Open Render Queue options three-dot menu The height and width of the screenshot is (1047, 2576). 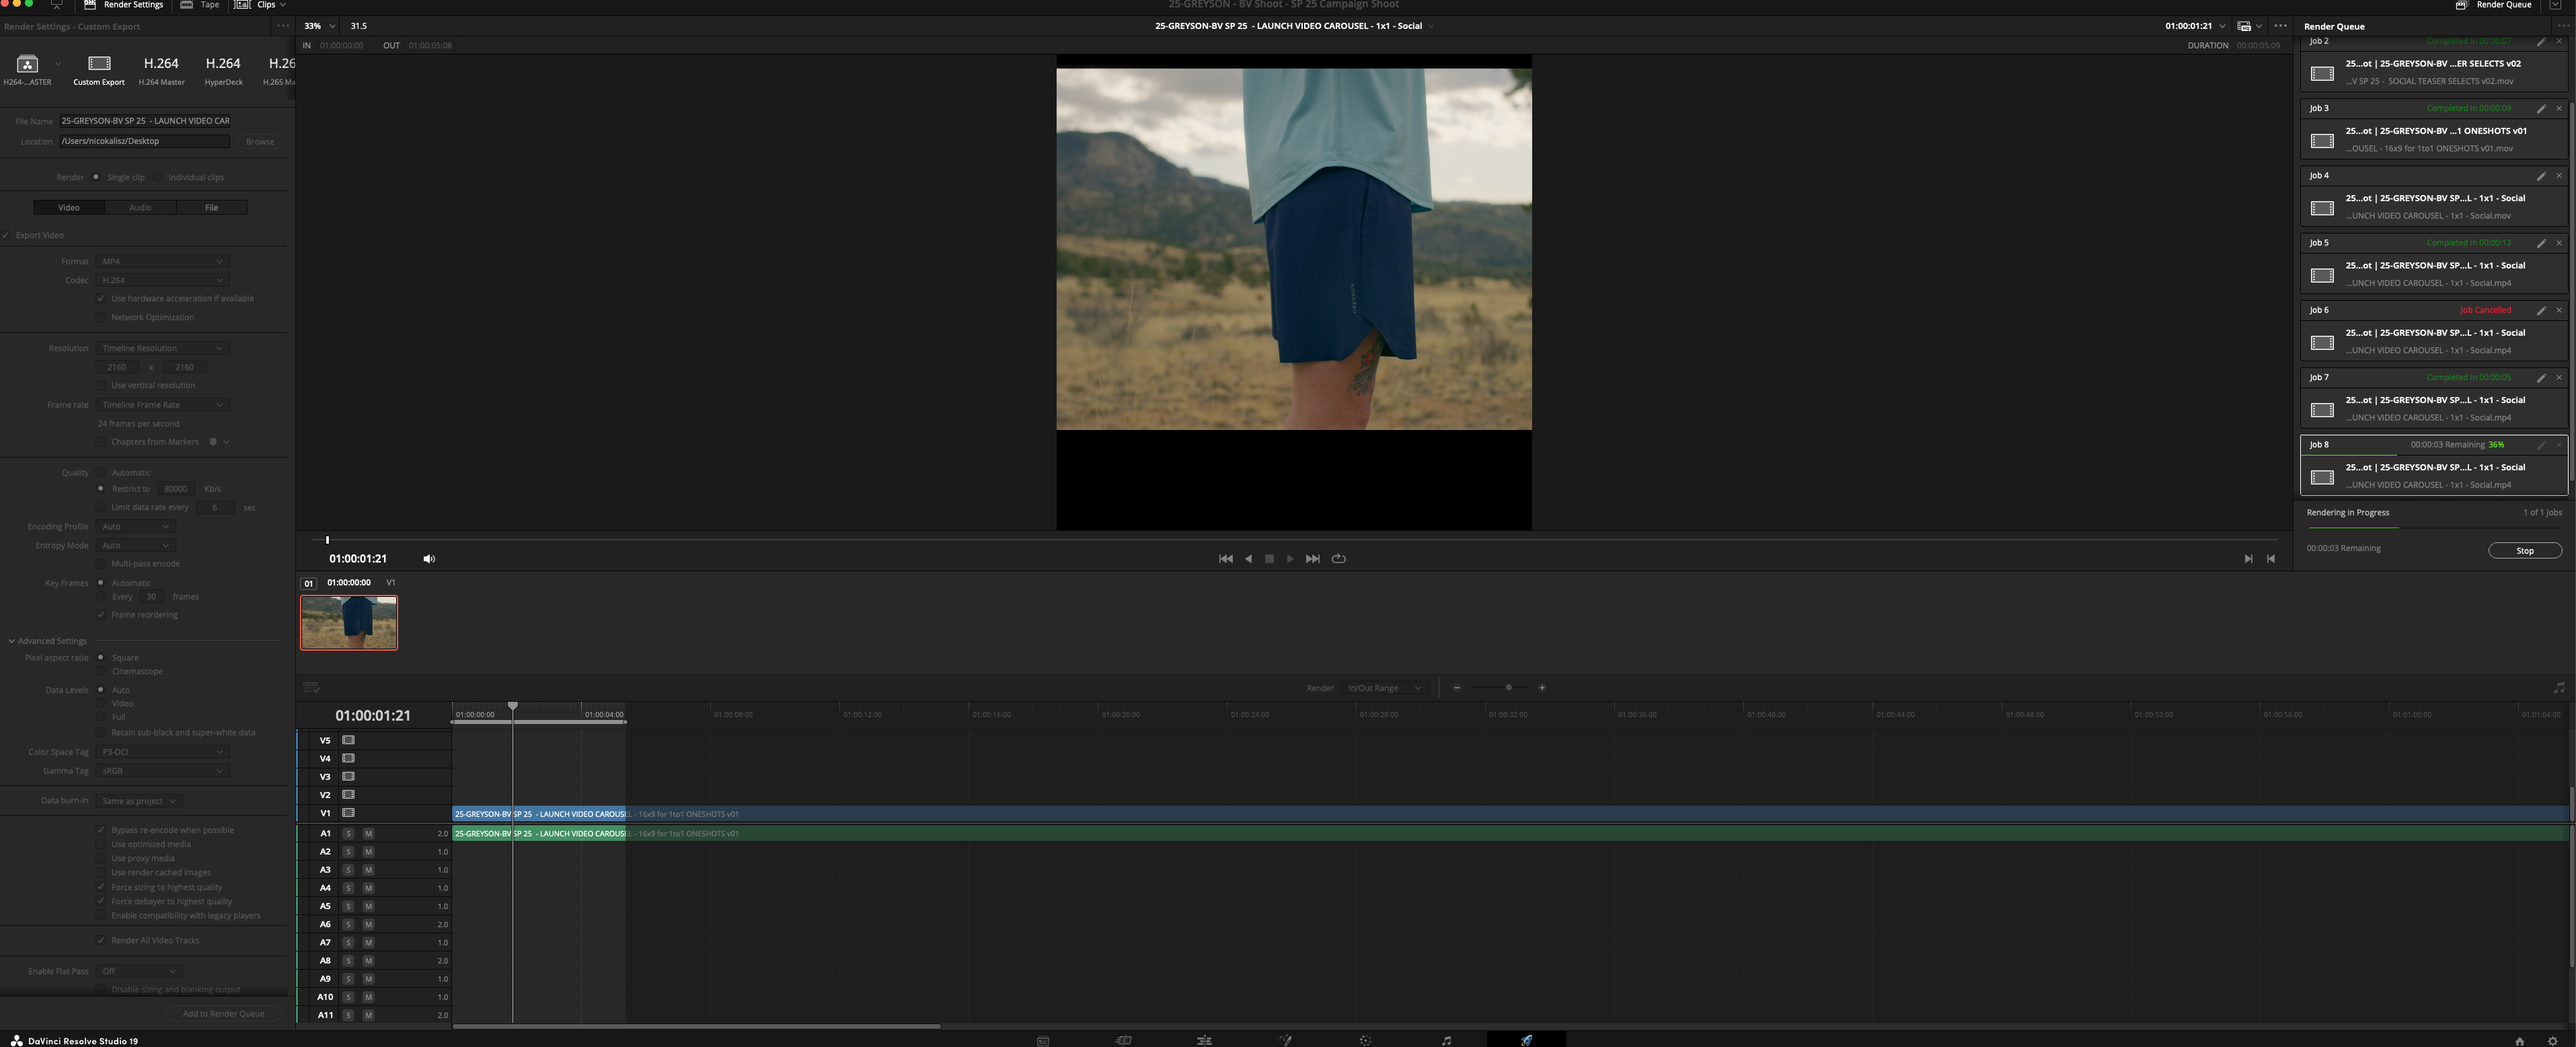click(x=2562, y=26)
